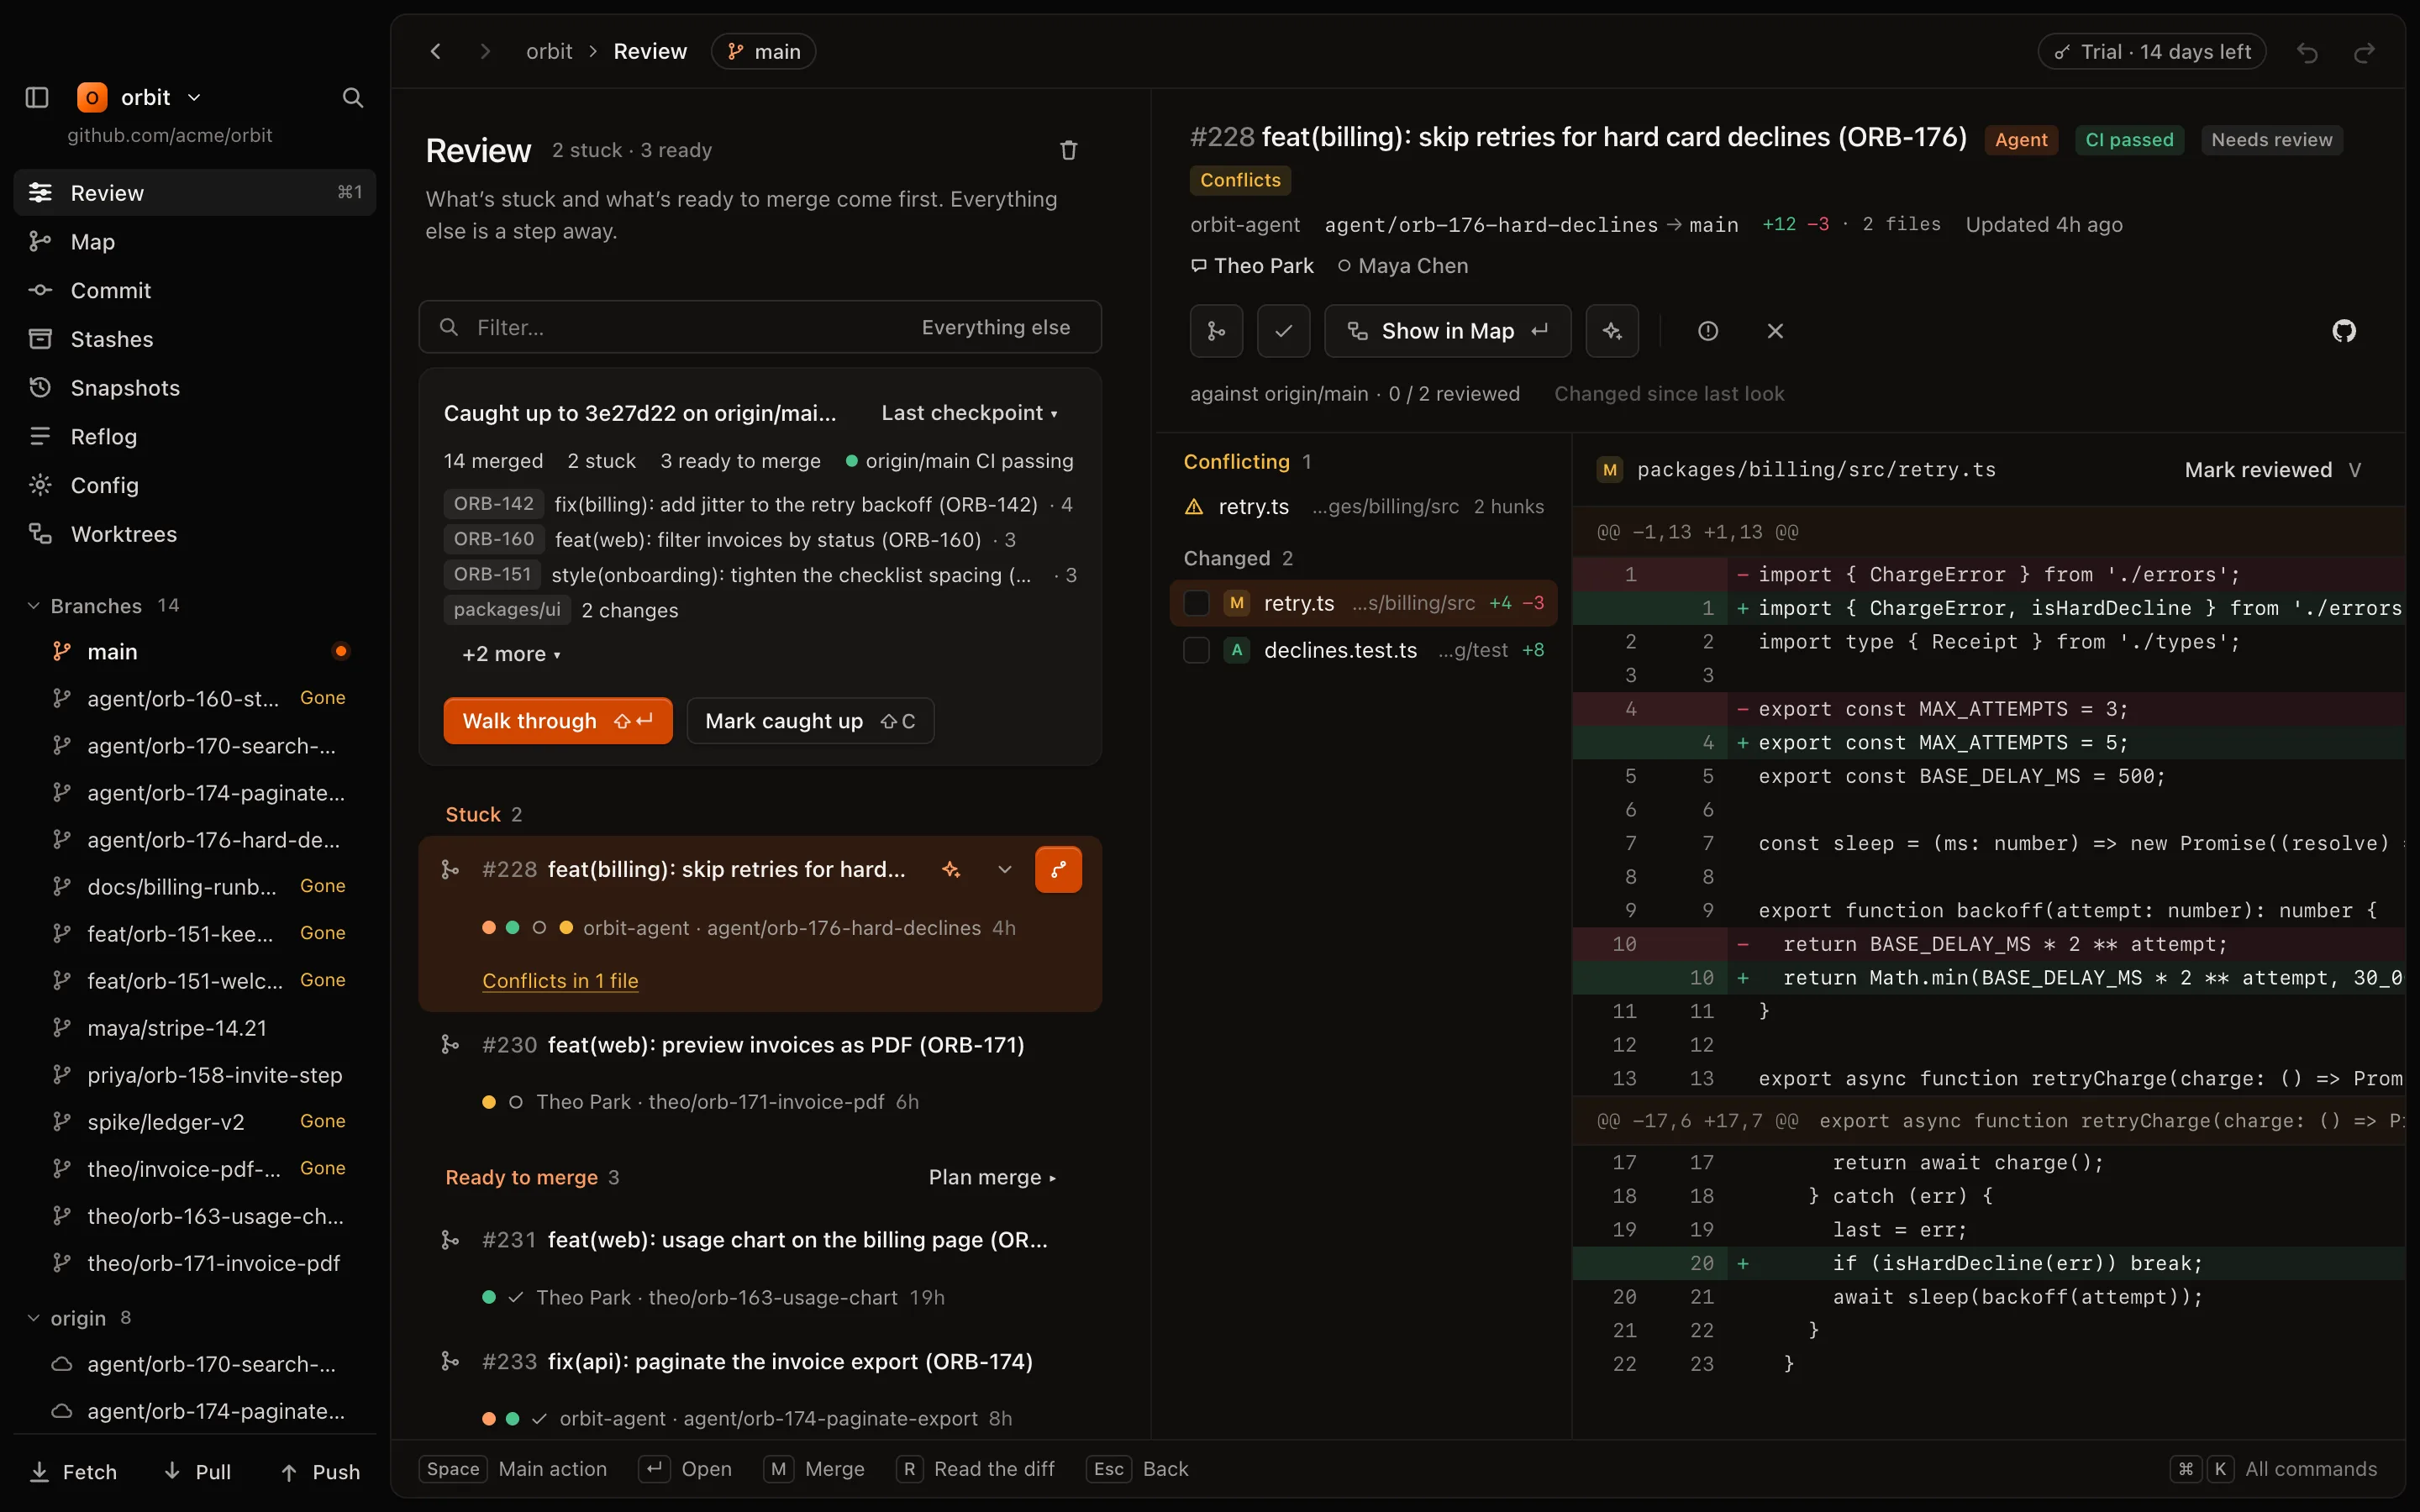Click the orange resolve conflicts icon on #228
Image resolution: width=2420 pixels, height=1512 pixels.
tap(1058, 869)
